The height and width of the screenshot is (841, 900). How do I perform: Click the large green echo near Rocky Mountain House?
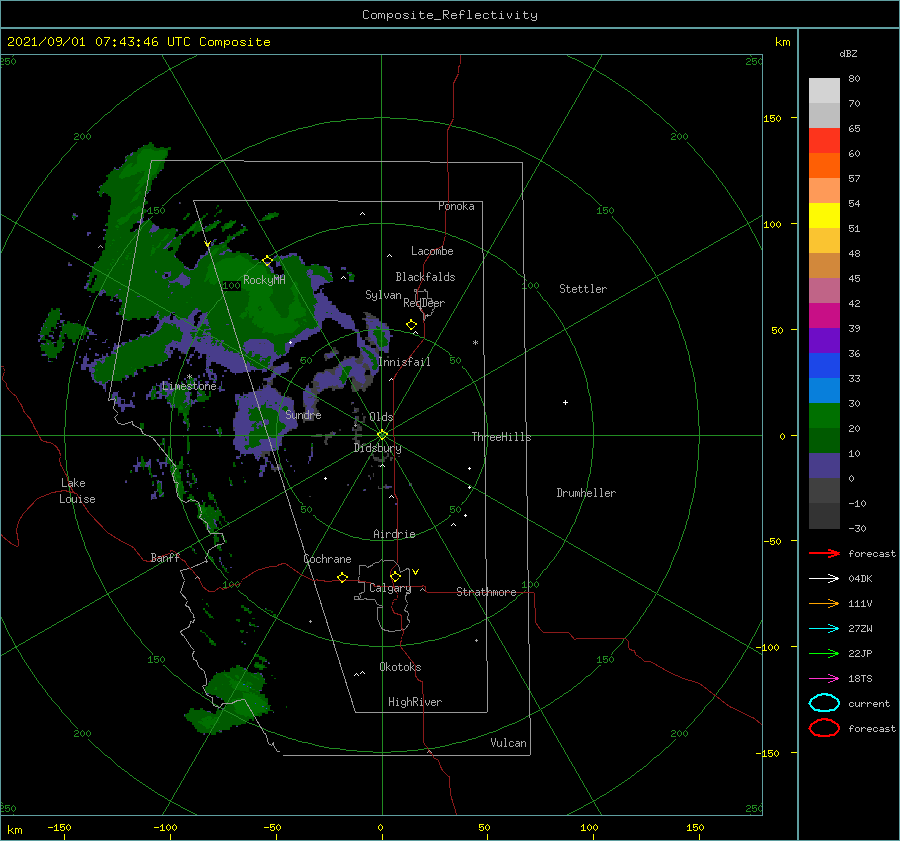pos(253,293)
